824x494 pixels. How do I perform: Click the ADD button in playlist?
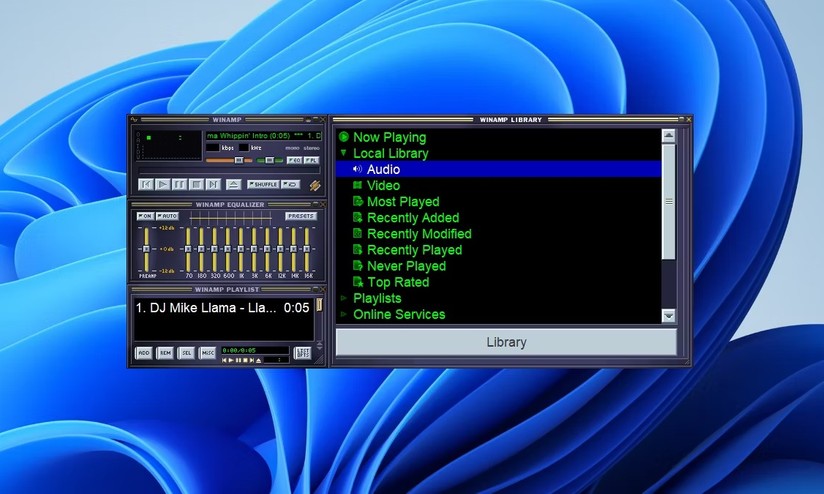click(144, 353)
